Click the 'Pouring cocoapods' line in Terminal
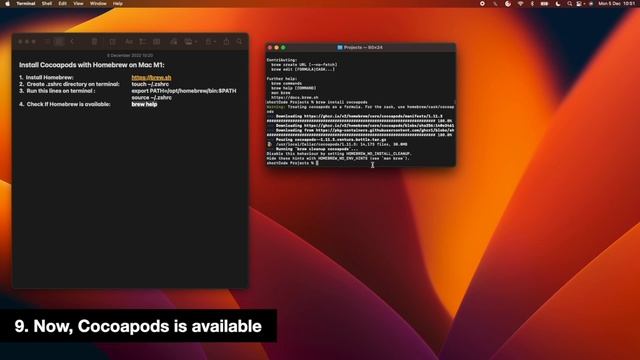This screenshot has height=360, width=640. point(331,140)
